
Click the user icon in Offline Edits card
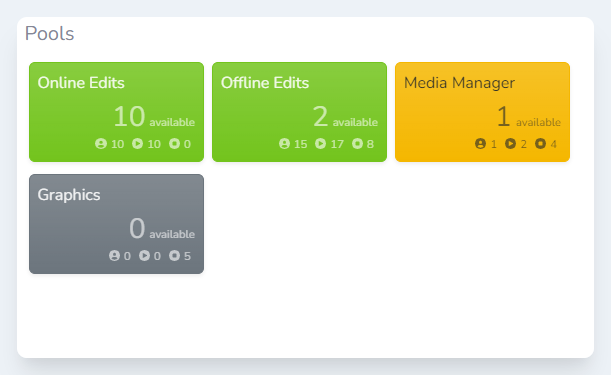click(x=284, y=144)
